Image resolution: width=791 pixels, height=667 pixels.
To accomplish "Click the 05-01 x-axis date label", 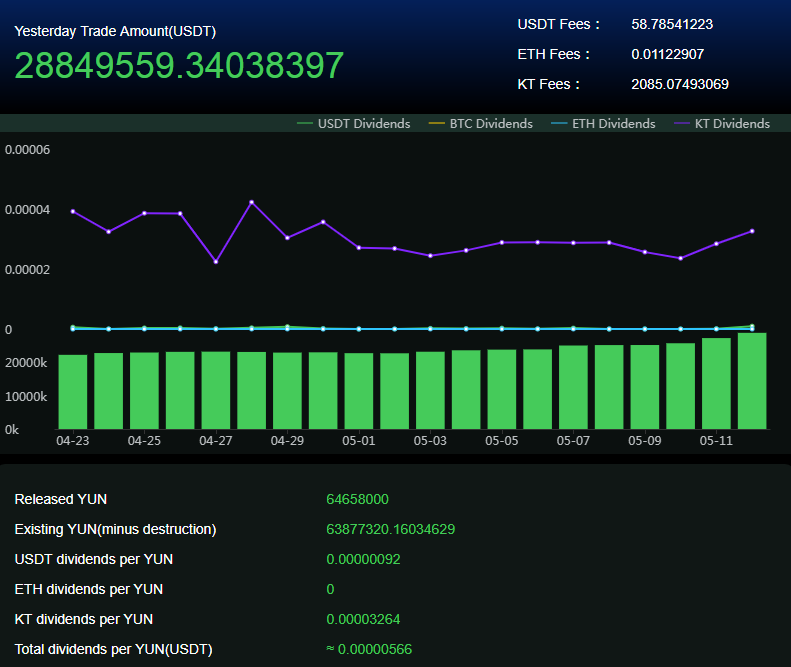I will 359,441.
